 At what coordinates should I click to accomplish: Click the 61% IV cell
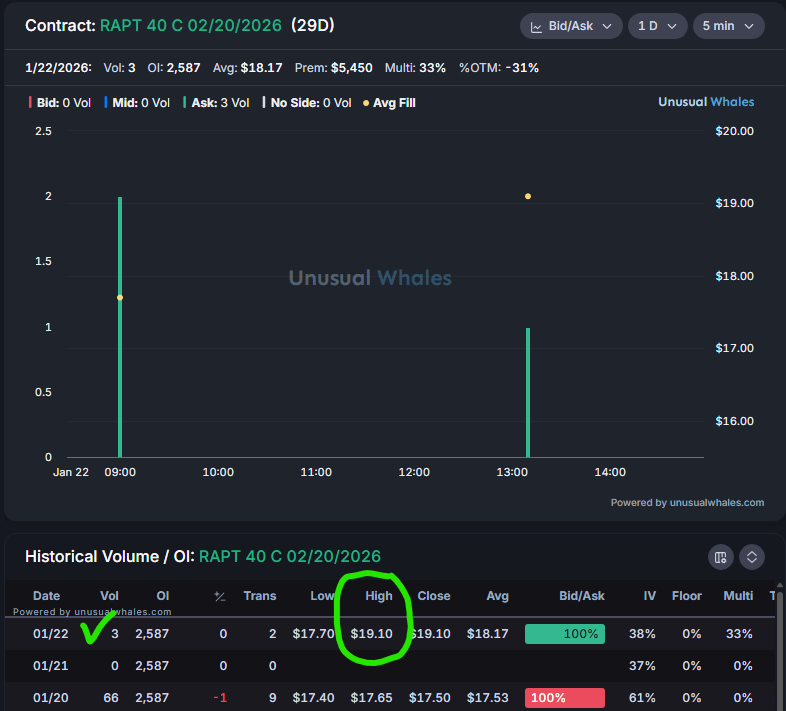642,698
